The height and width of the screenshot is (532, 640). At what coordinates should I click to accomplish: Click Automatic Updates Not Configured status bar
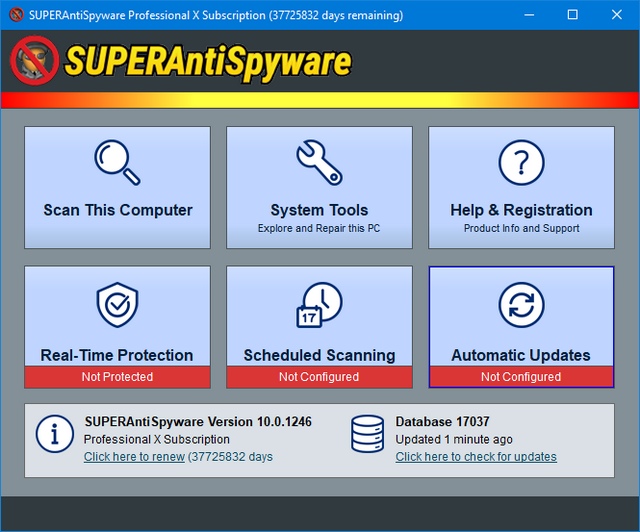click(521, 377)
